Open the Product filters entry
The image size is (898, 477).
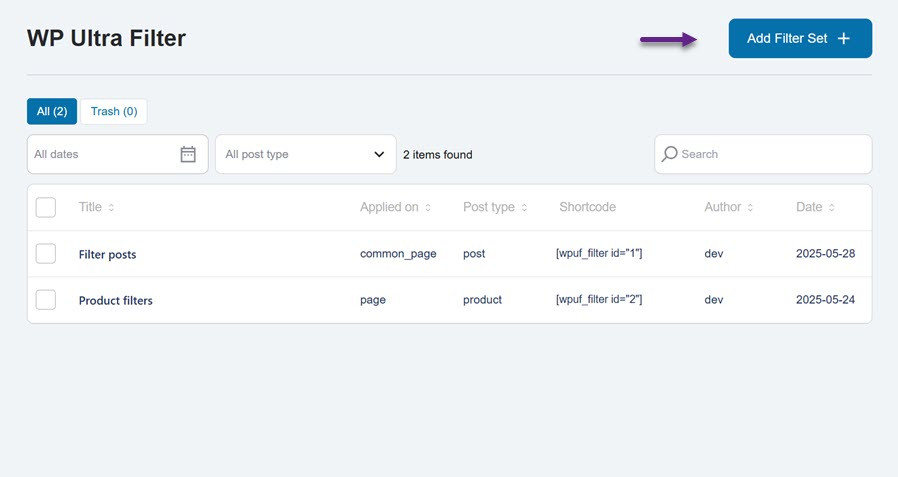click(115, 300)
